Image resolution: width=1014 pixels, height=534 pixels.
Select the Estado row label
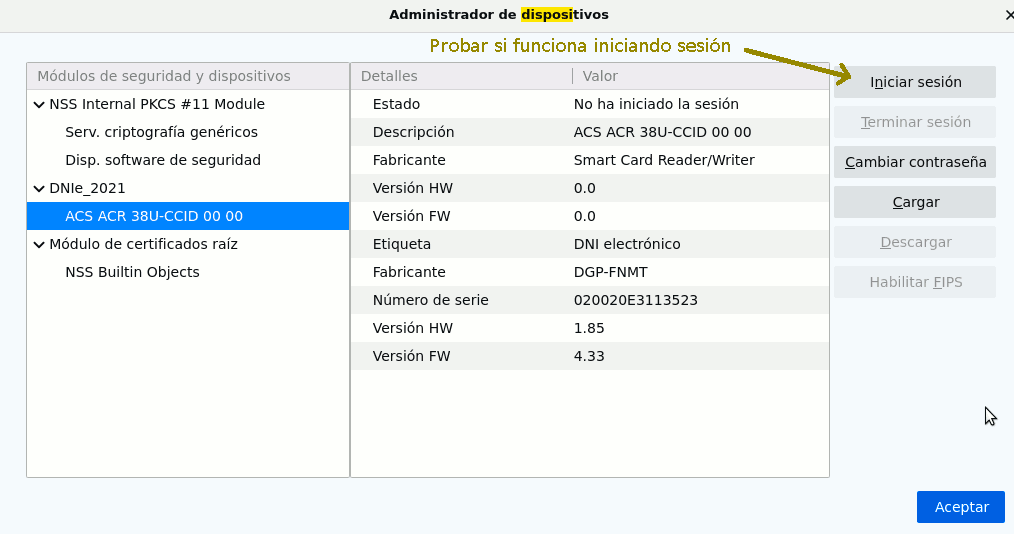[396, 104]
